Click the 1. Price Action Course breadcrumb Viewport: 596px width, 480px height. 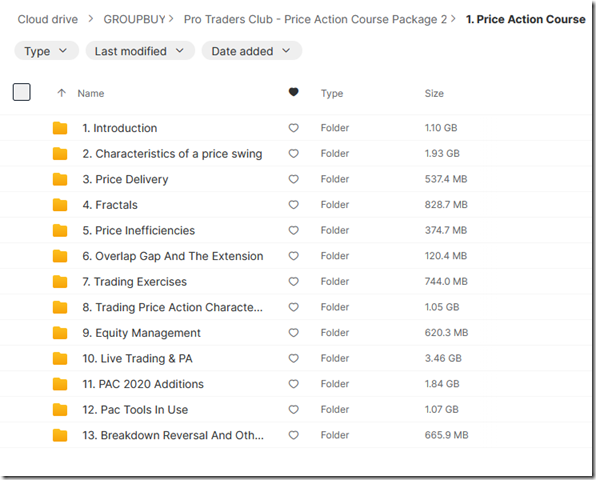pos(526,19)
